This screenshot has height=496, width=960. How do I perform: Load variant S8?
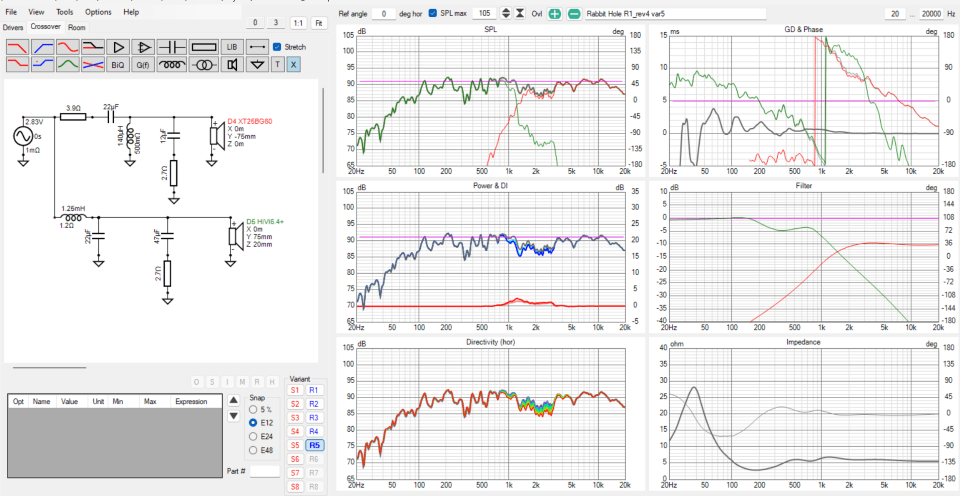click(x=295, y=487)
